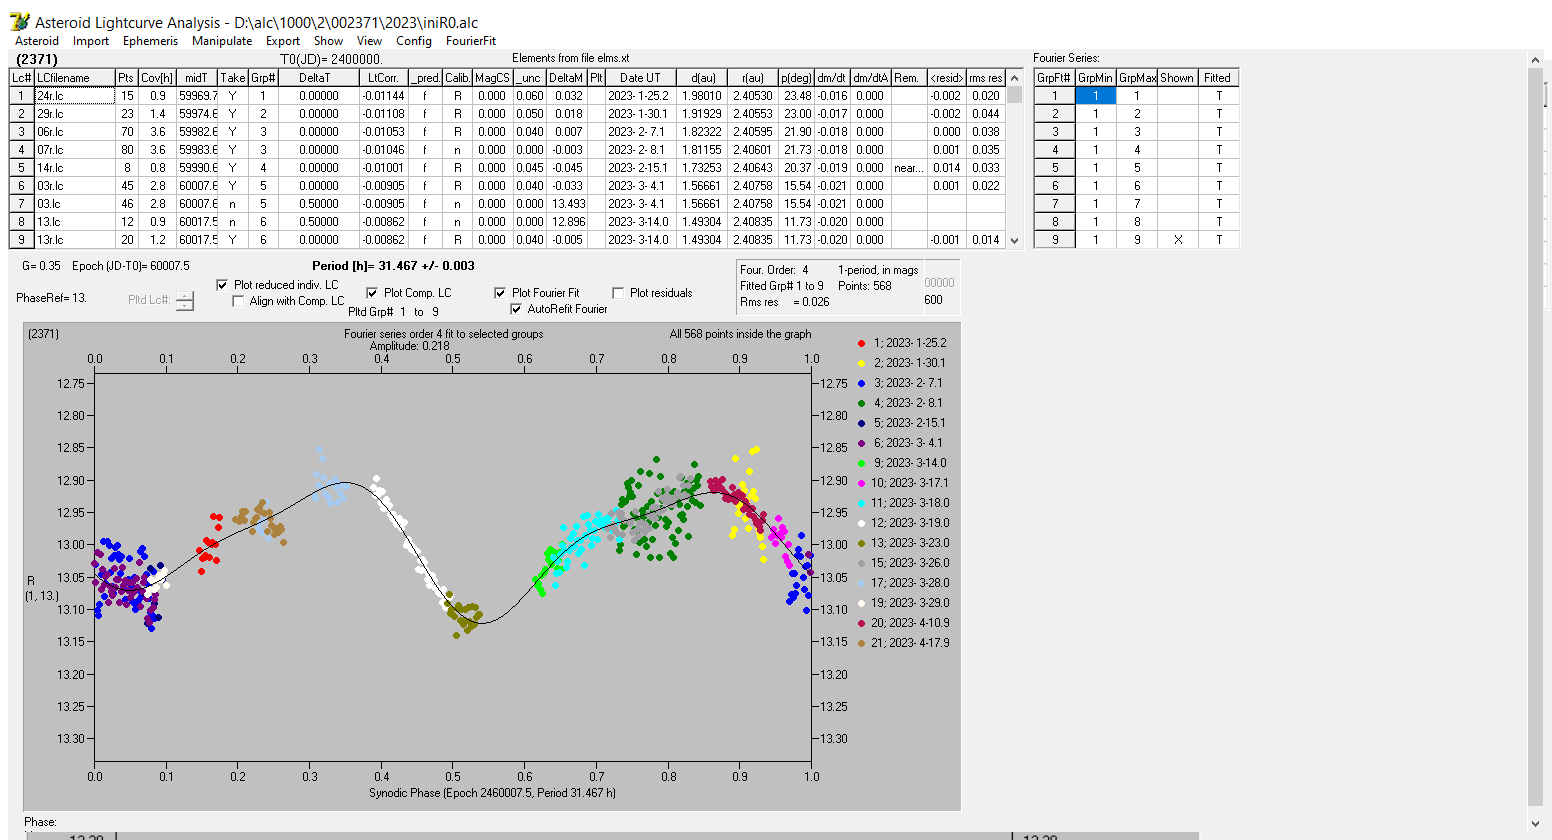Select the 29r.lc filename cell
Screen dimensions: 1552x840
[74, 114]
